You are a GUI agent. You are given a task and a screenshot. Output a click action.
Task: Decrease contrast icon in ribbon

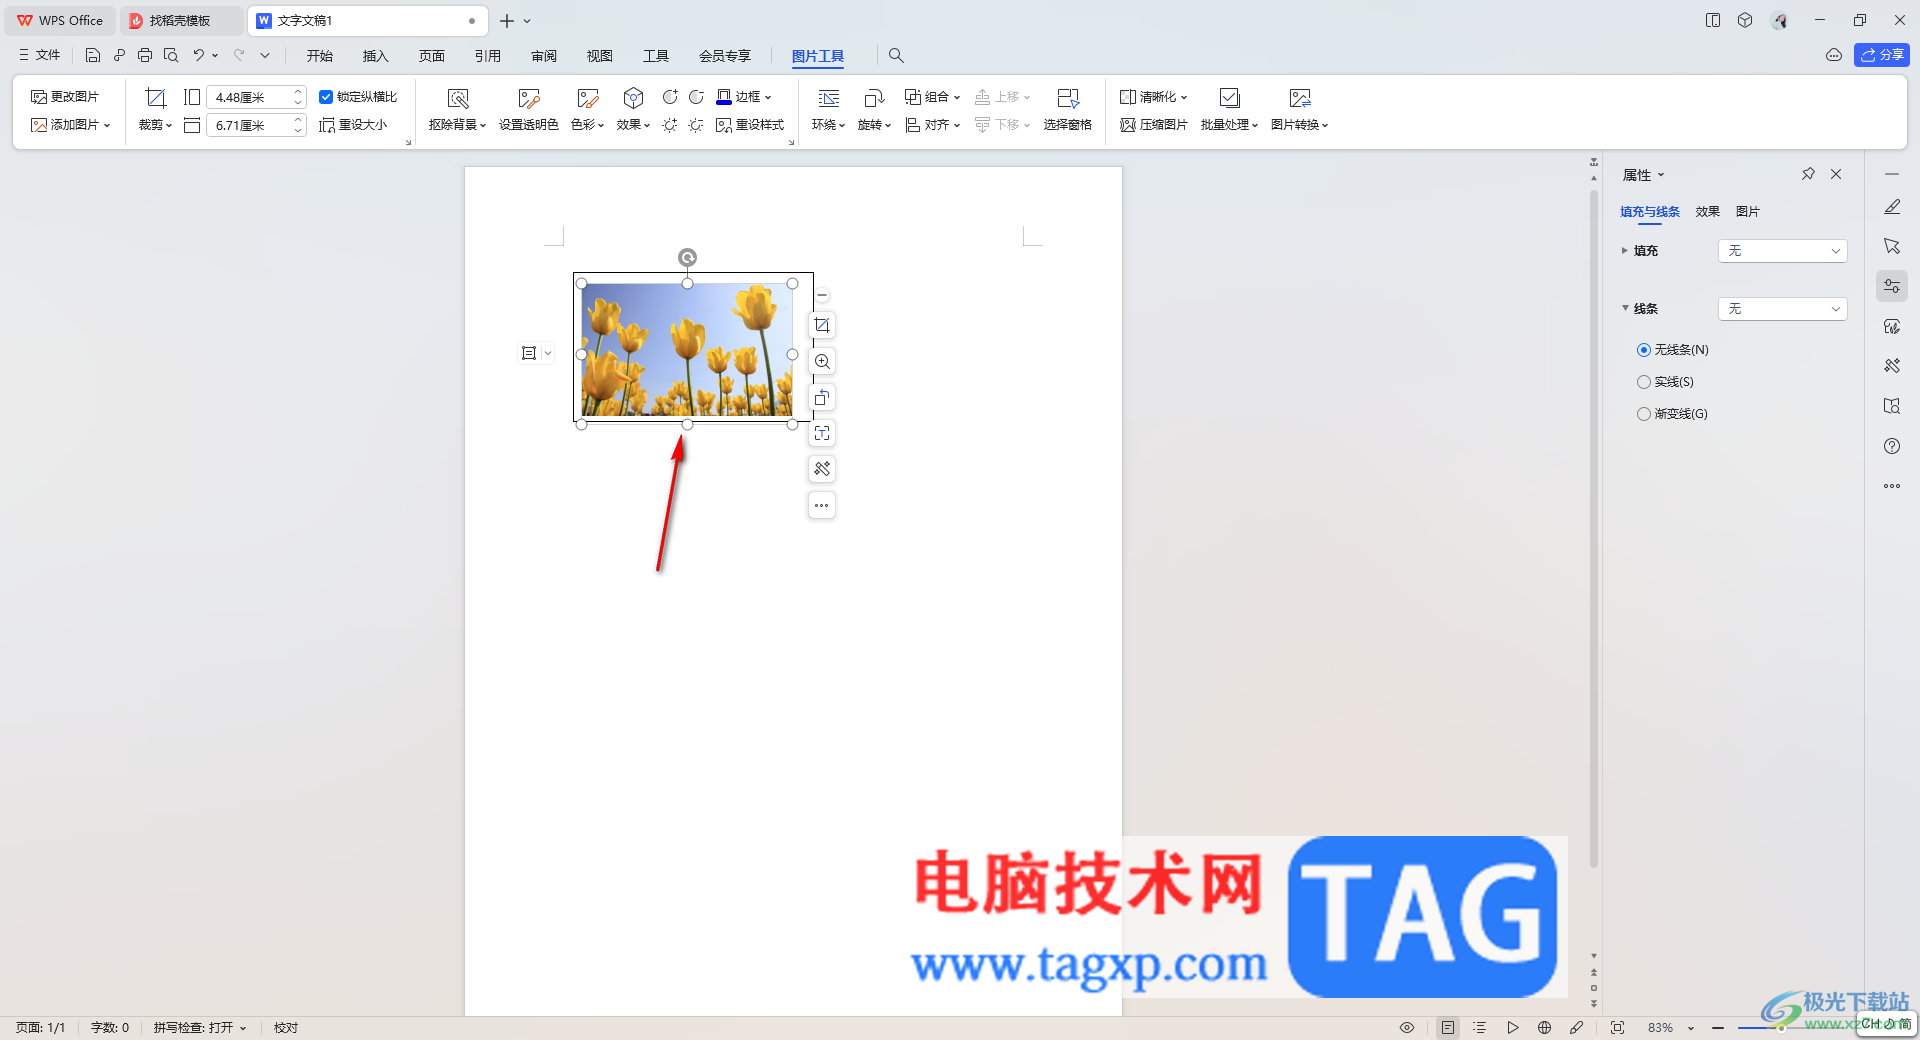(696, 97)
